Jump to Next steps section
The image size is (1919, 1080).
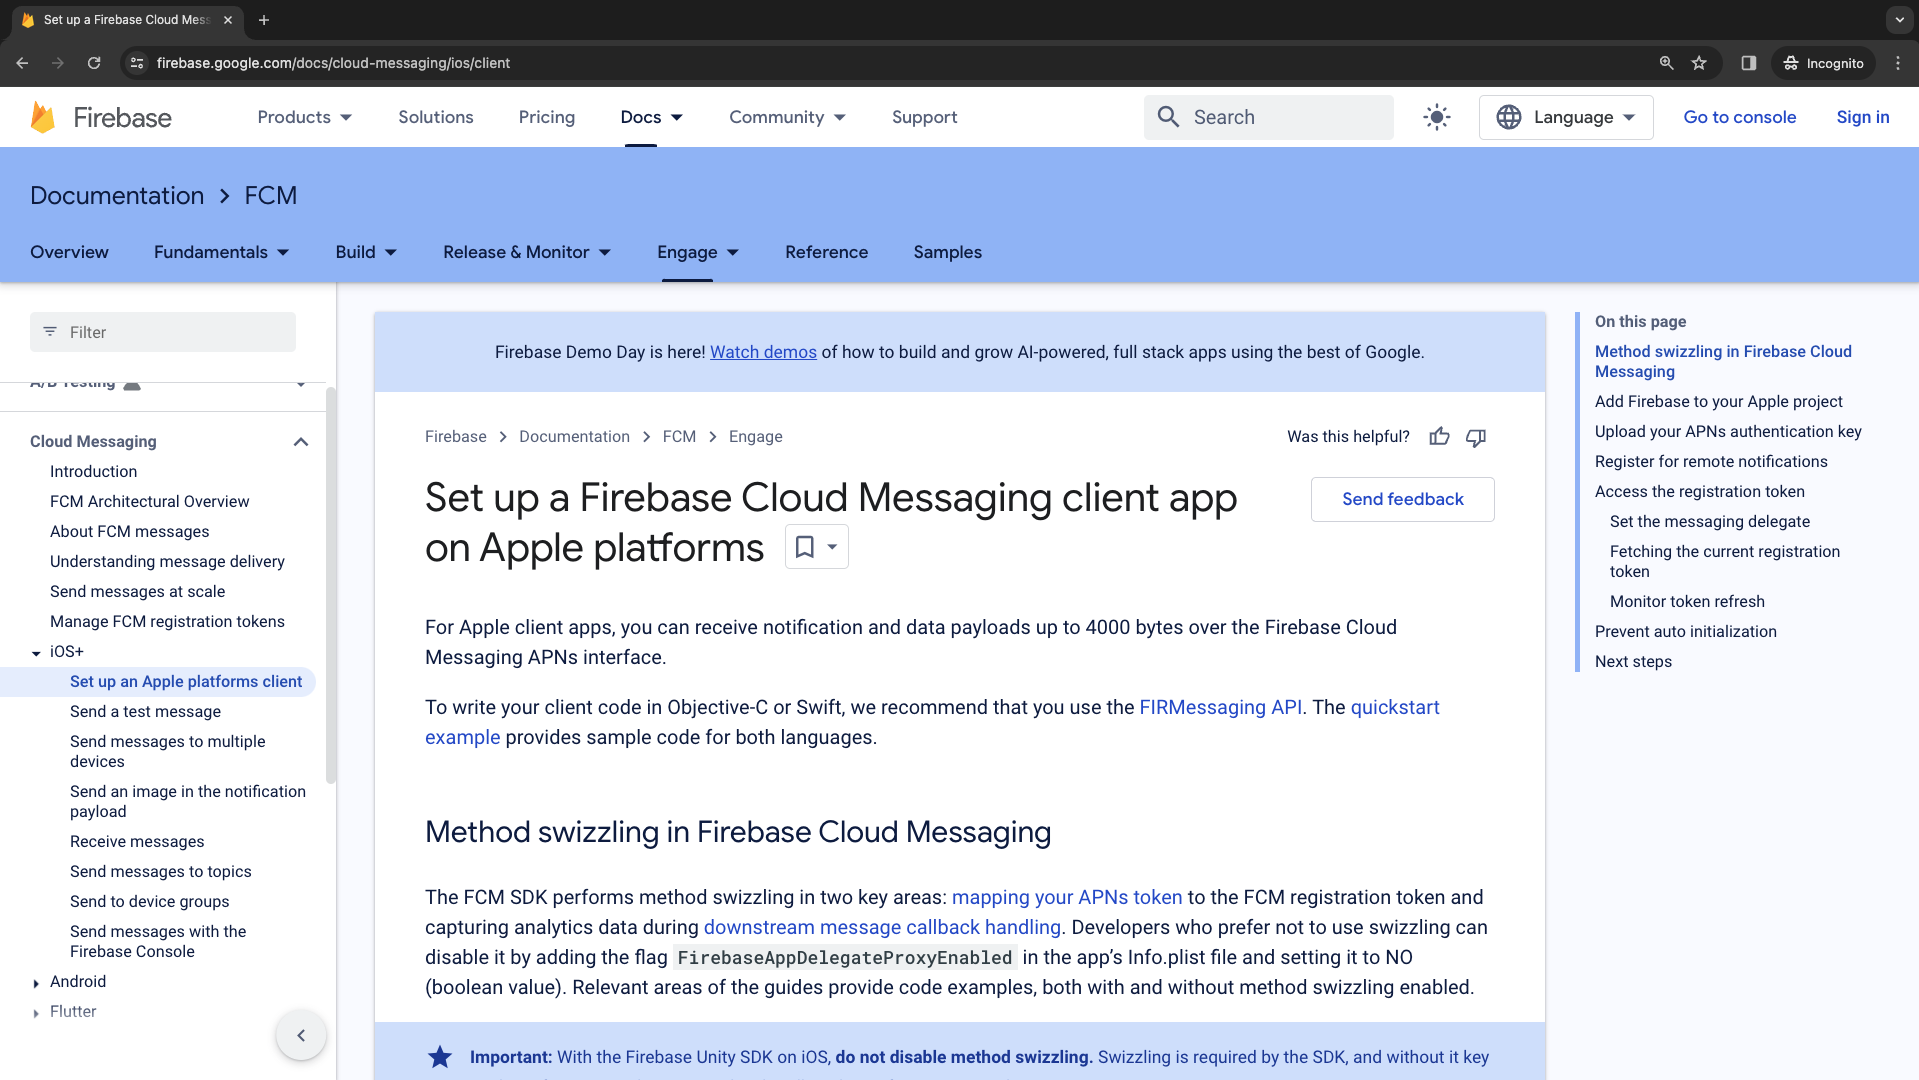[1633, 661]
